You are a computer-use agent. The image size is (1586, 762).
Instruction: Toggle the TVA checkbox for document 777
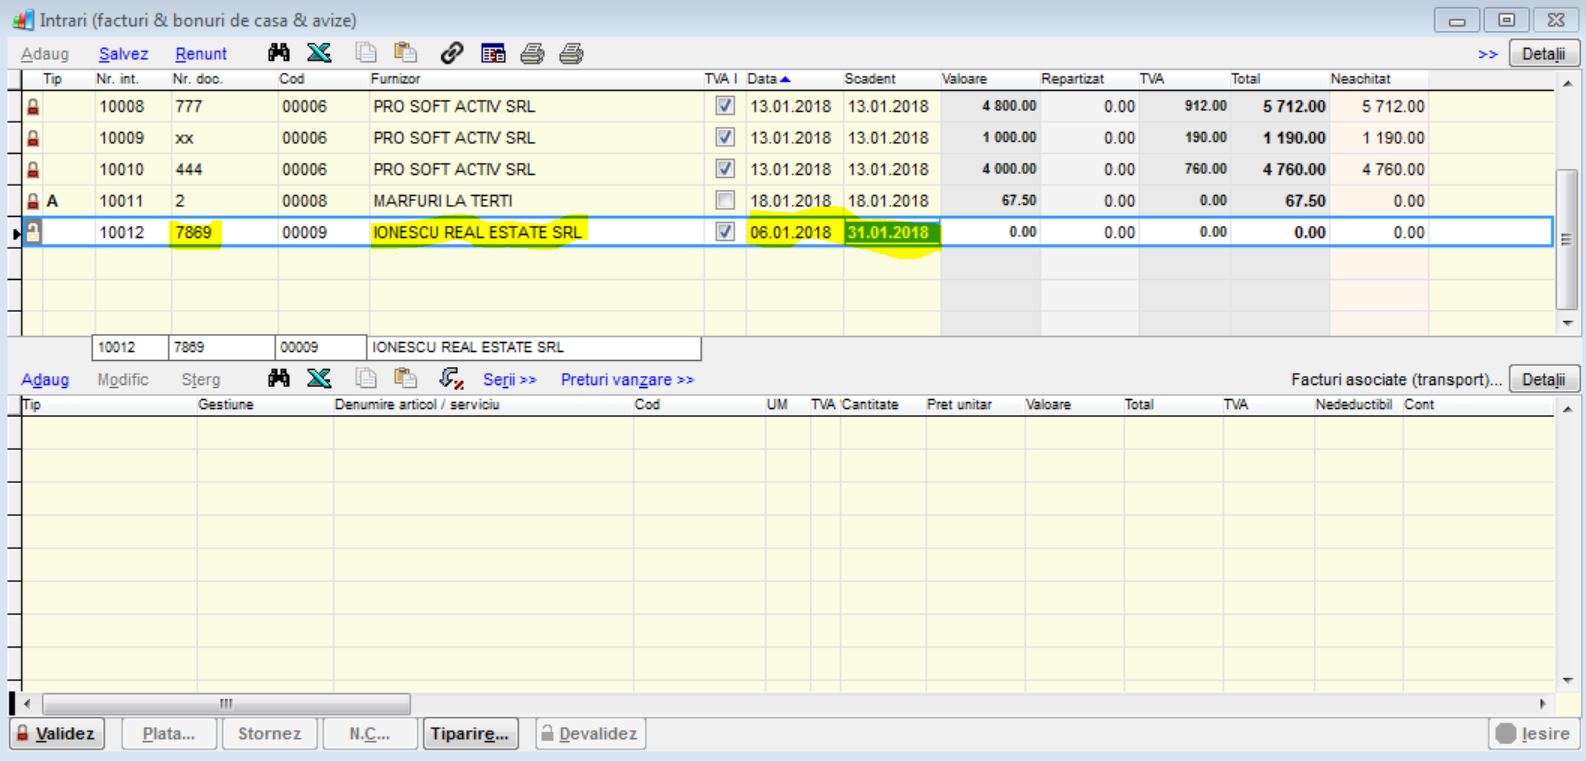[725, 106]
